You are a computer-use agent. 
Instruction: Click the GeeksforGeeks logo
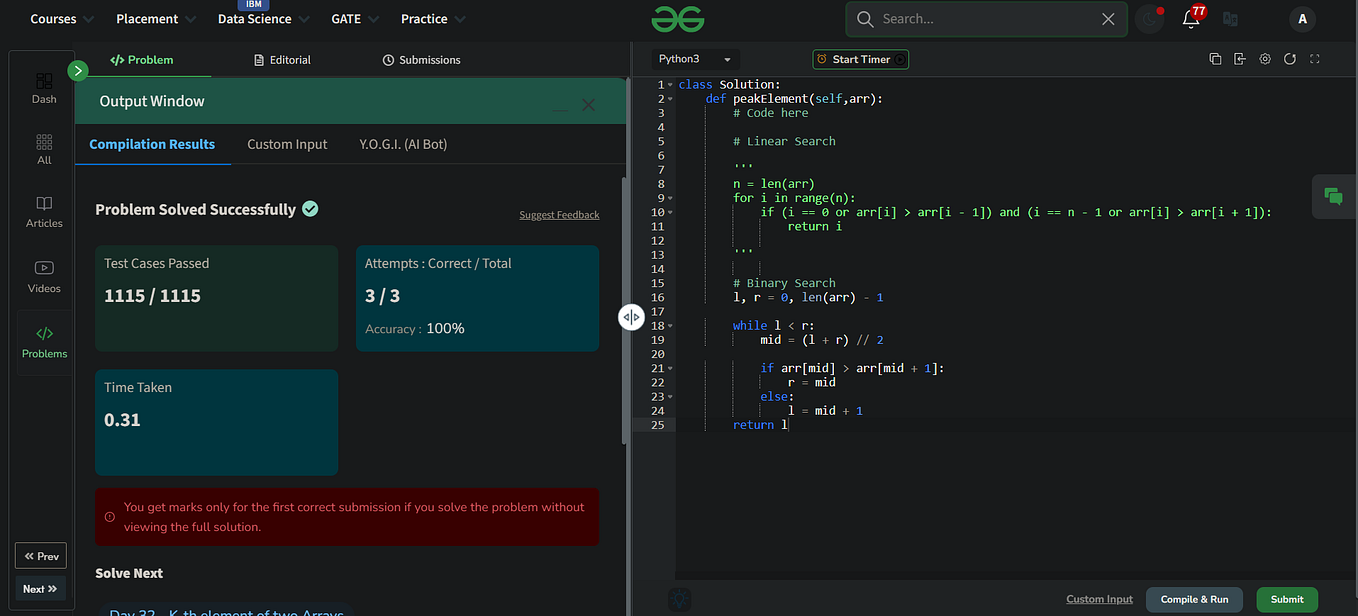(x=679, y=18)
